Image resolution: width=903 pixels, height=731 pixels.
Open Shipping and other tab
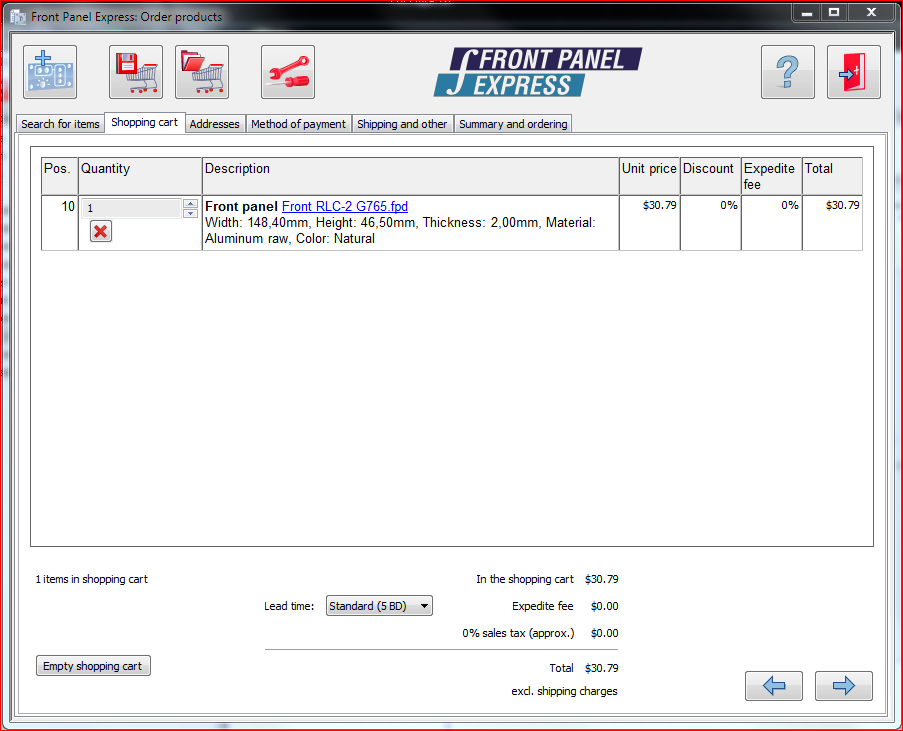coord(402,124)
